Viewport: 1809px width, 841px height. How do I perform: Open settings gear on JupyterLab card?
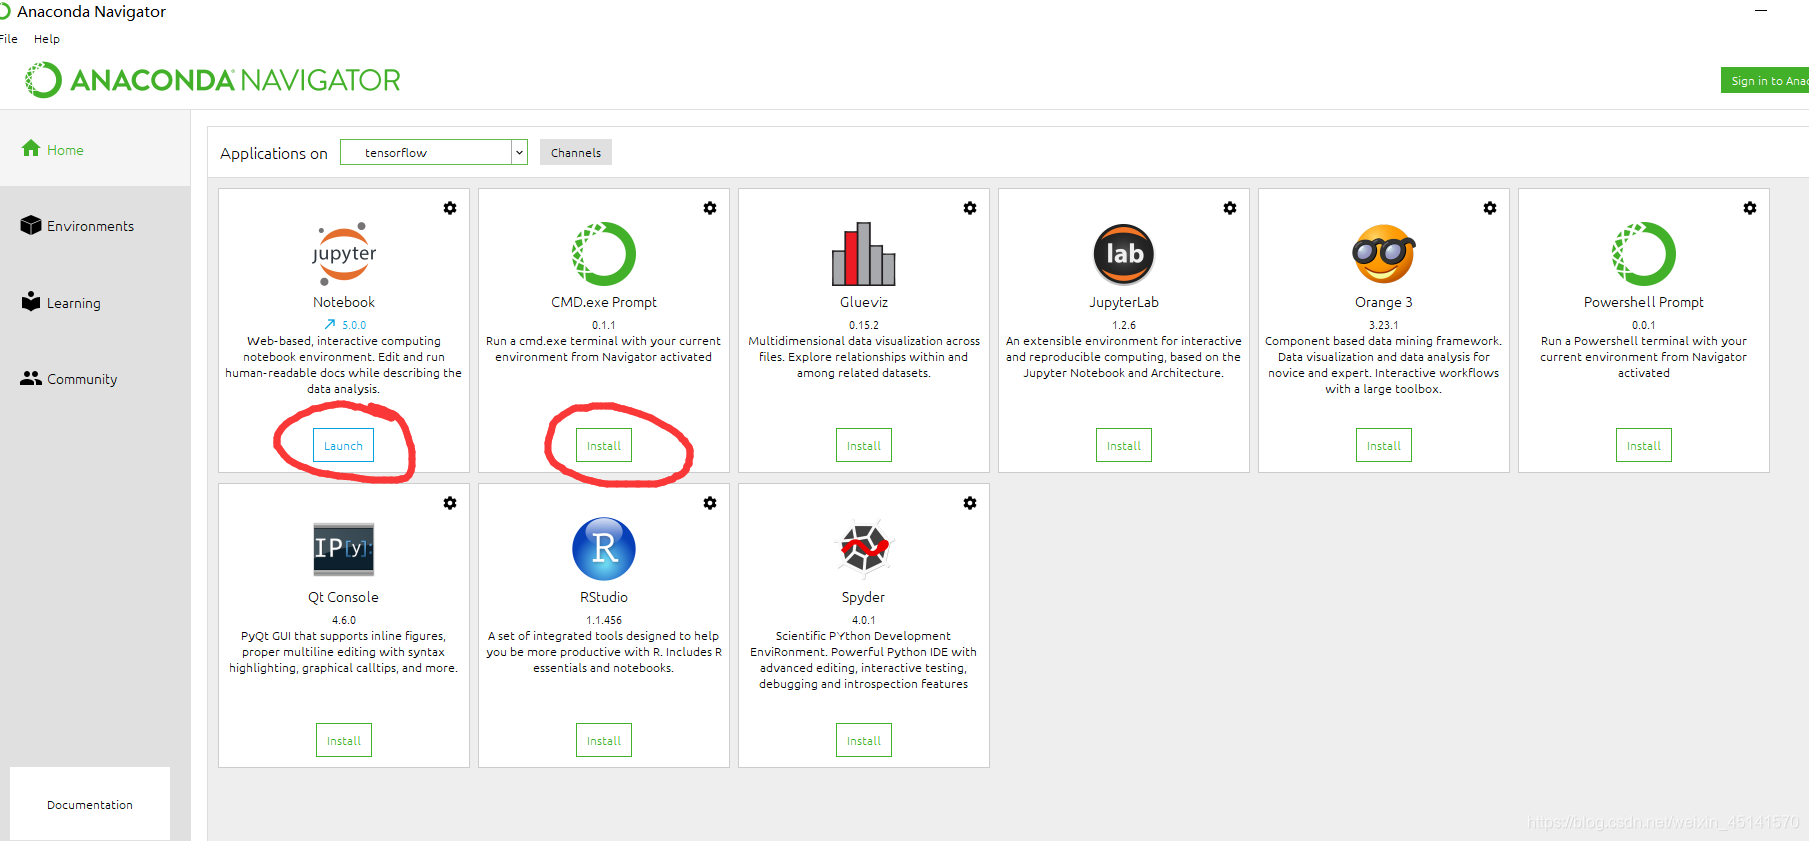[1230, 208]
